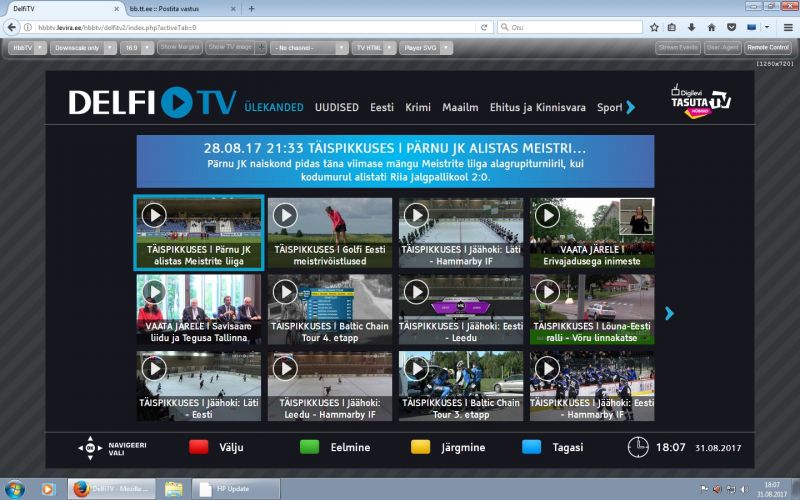Open the Windows Start menu
Image resolution: width=800 pixels, height=500 pixels.
[x=15, y=489]
